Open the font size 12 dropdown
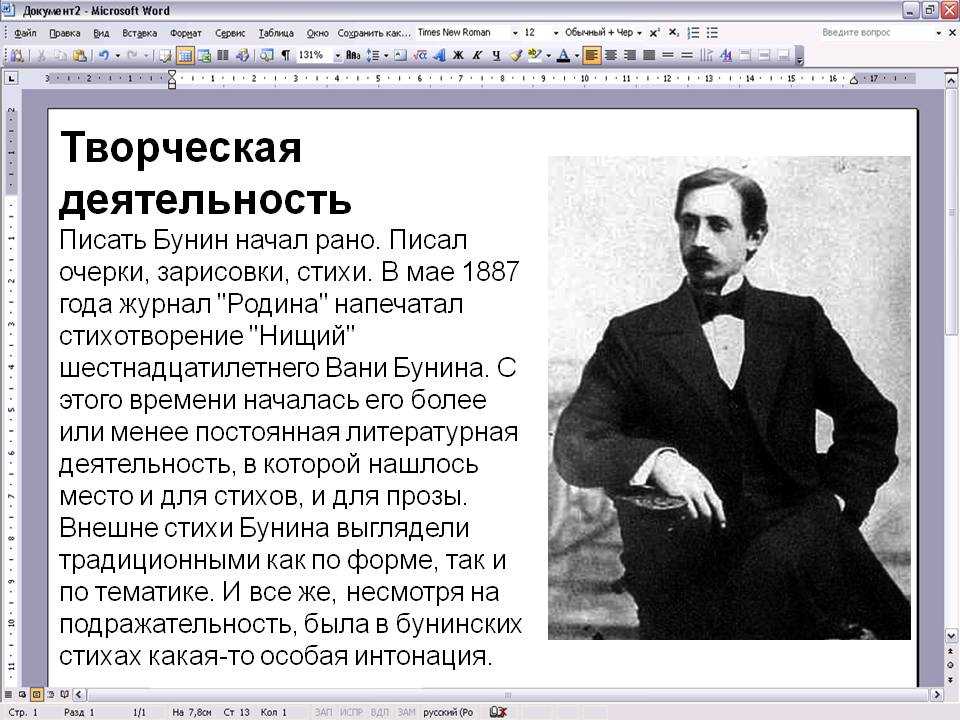960x720 pixels. pos(555,32)
